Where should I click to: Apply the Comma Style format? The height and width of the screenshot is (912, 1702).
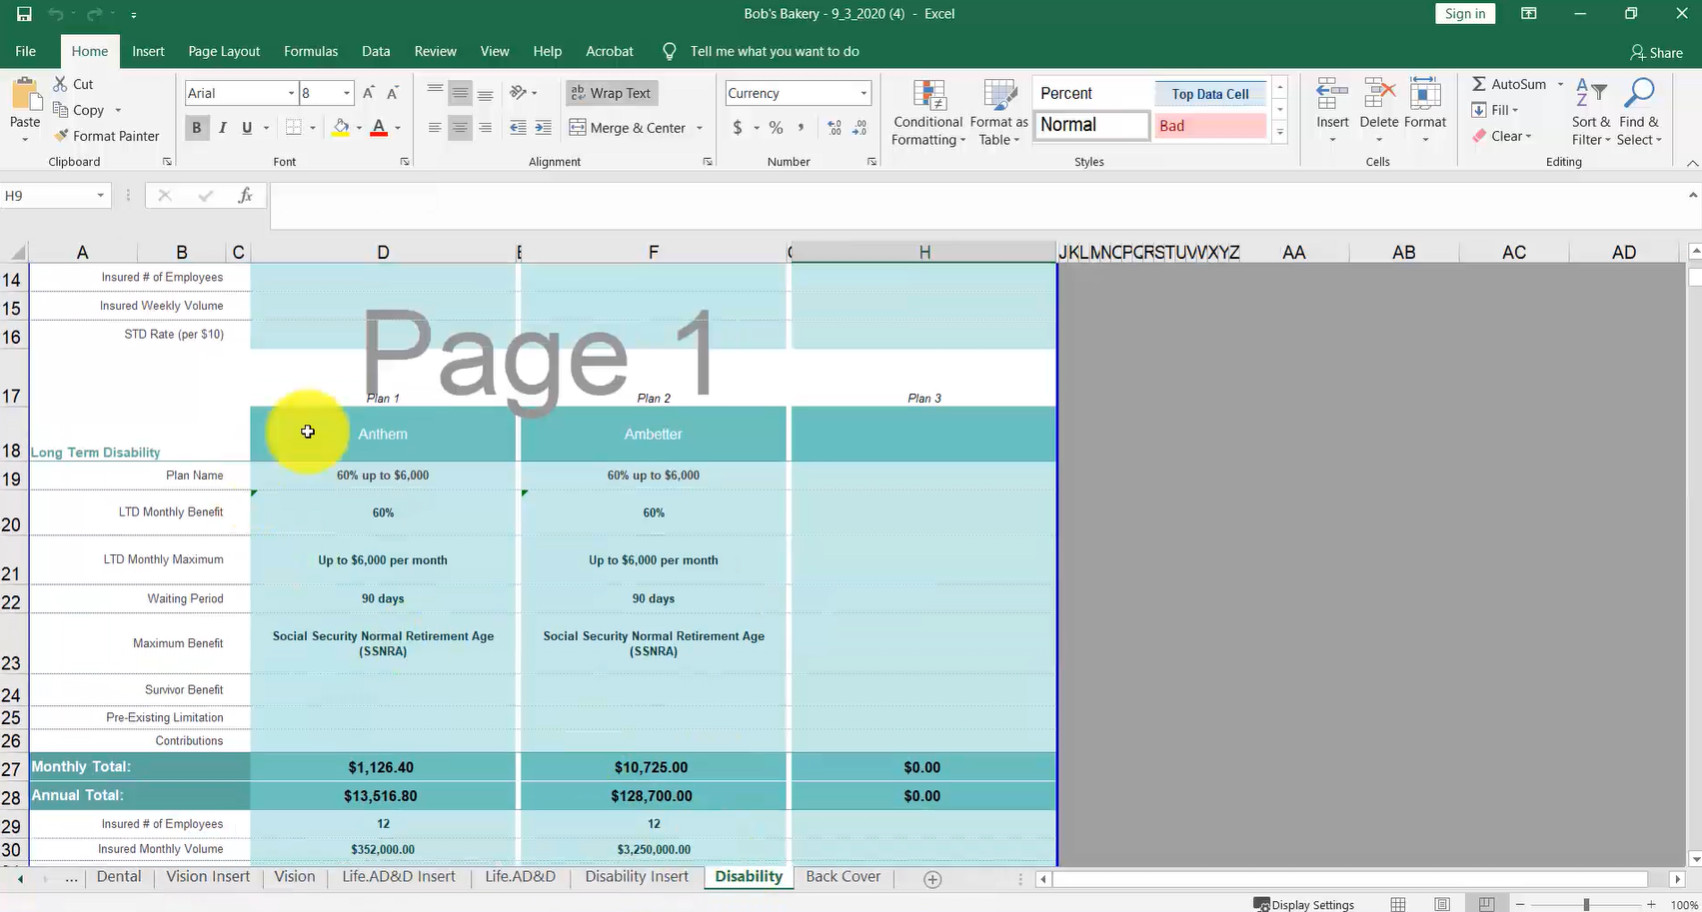click(801, 128)
